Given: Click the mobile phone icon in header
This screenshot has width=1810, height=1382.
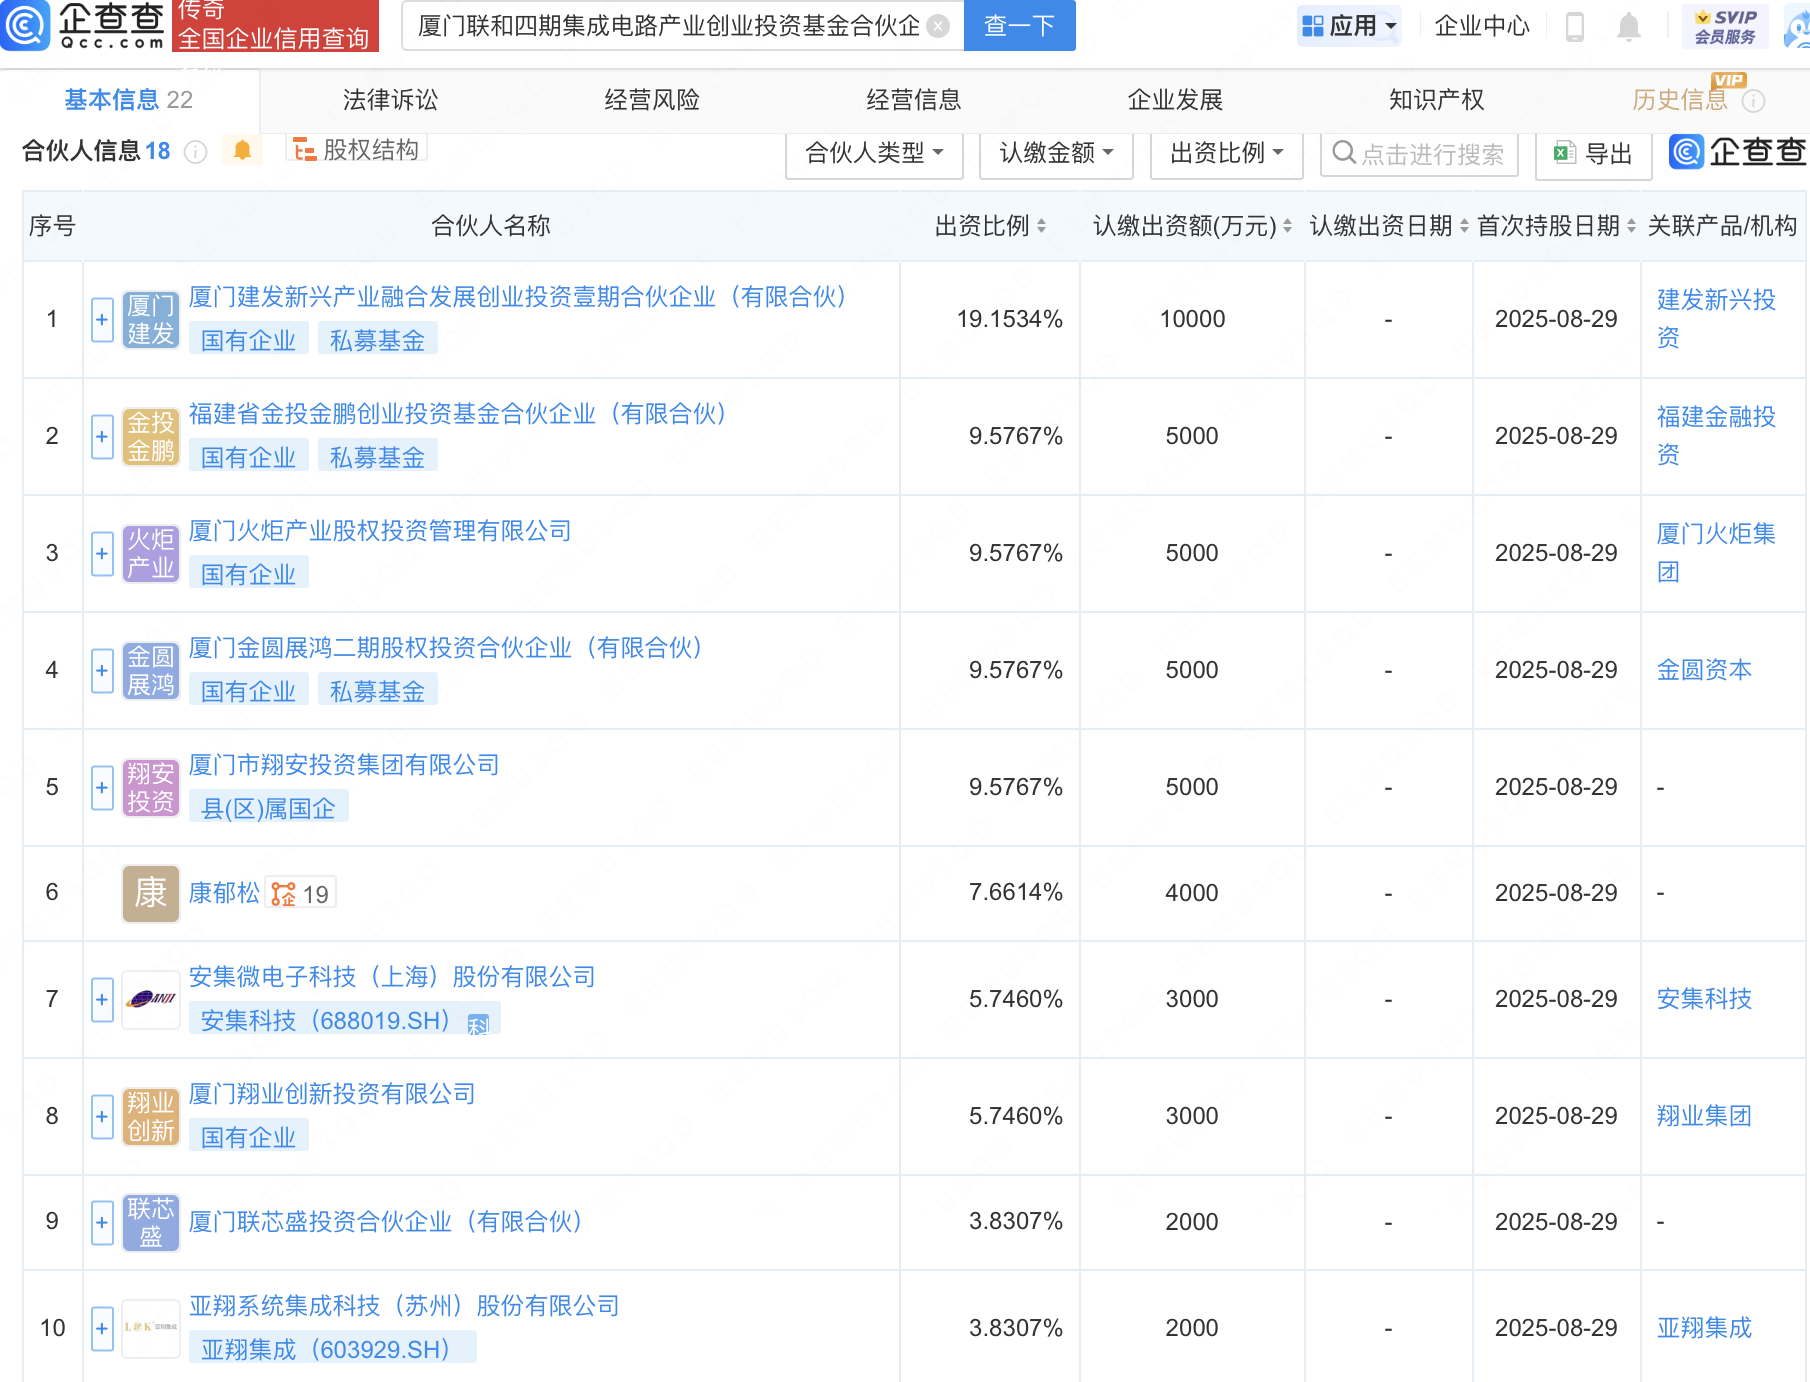Looking at the screenshot, I should click(x=1574, y=27).
